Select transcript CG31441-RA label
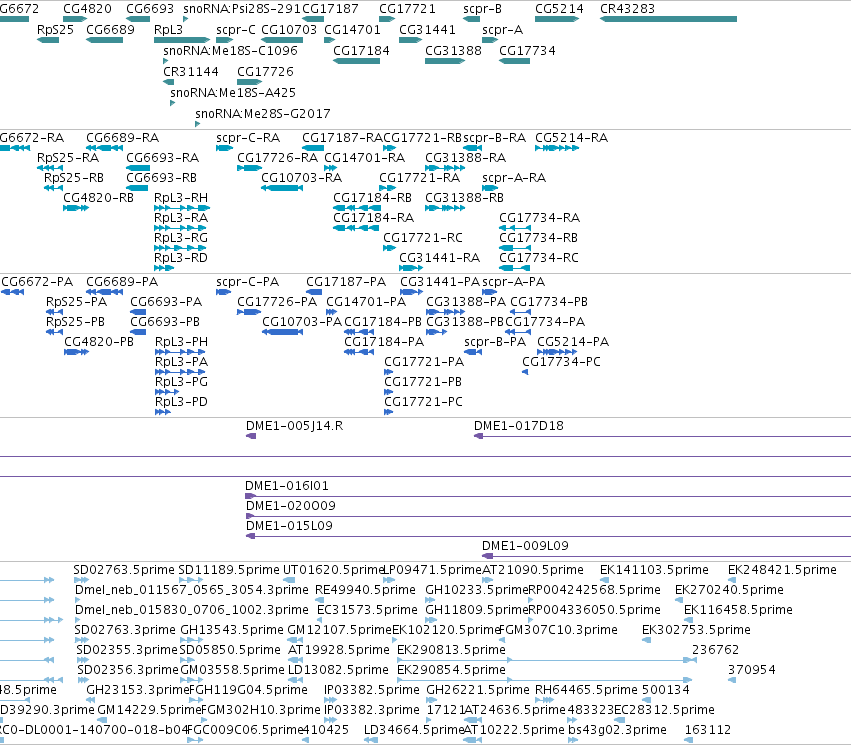Image resolution: width=851 pixels, height=745 pixels. (440, 258)
